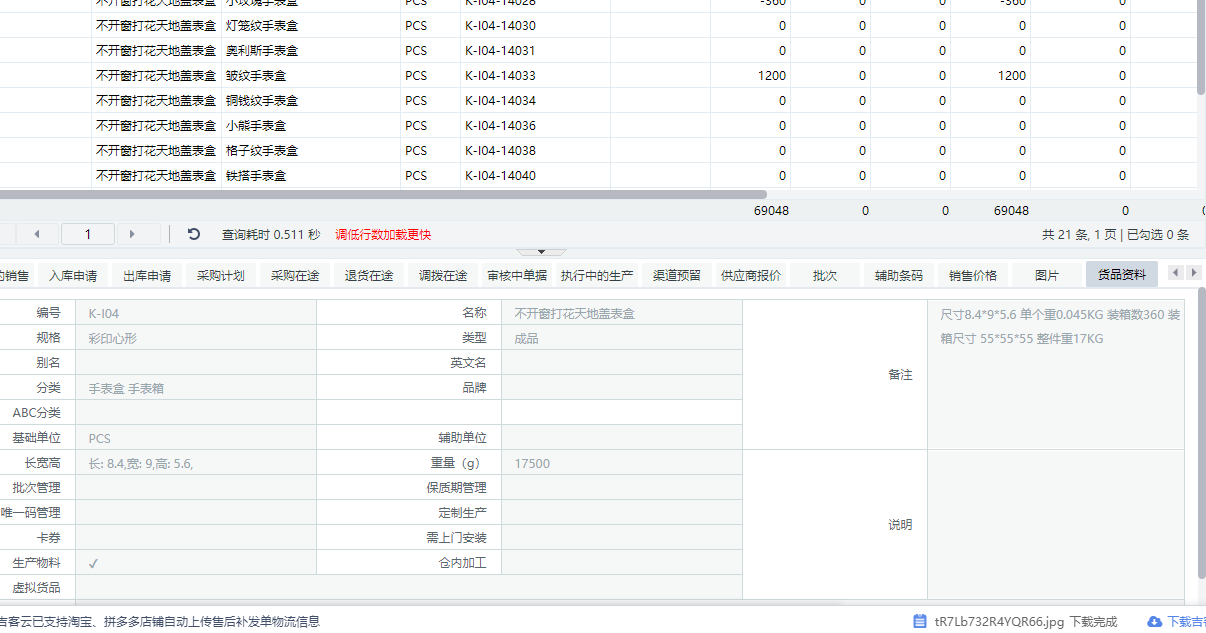Select the 退货在途 tab
The width and height of the screenshot is (1206, 633).
(x=369, y=275)
